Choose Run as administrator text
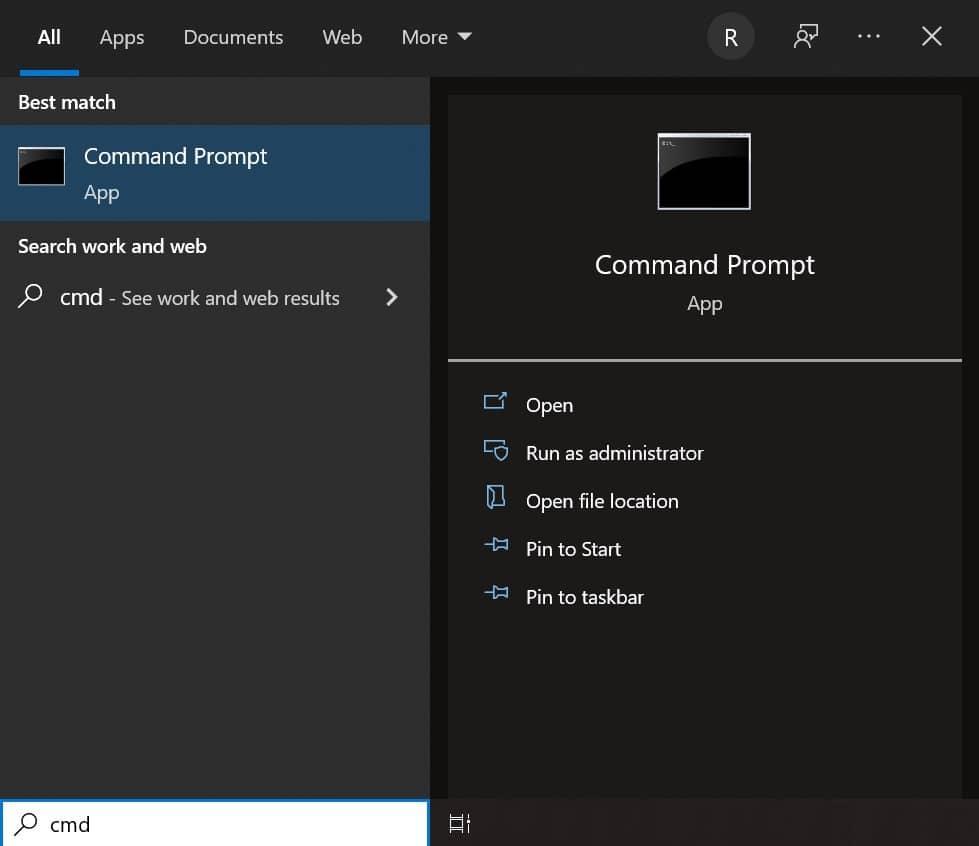The width and height of the screenshot is (979, 846). pyautogui.click(x=614, y=453)
